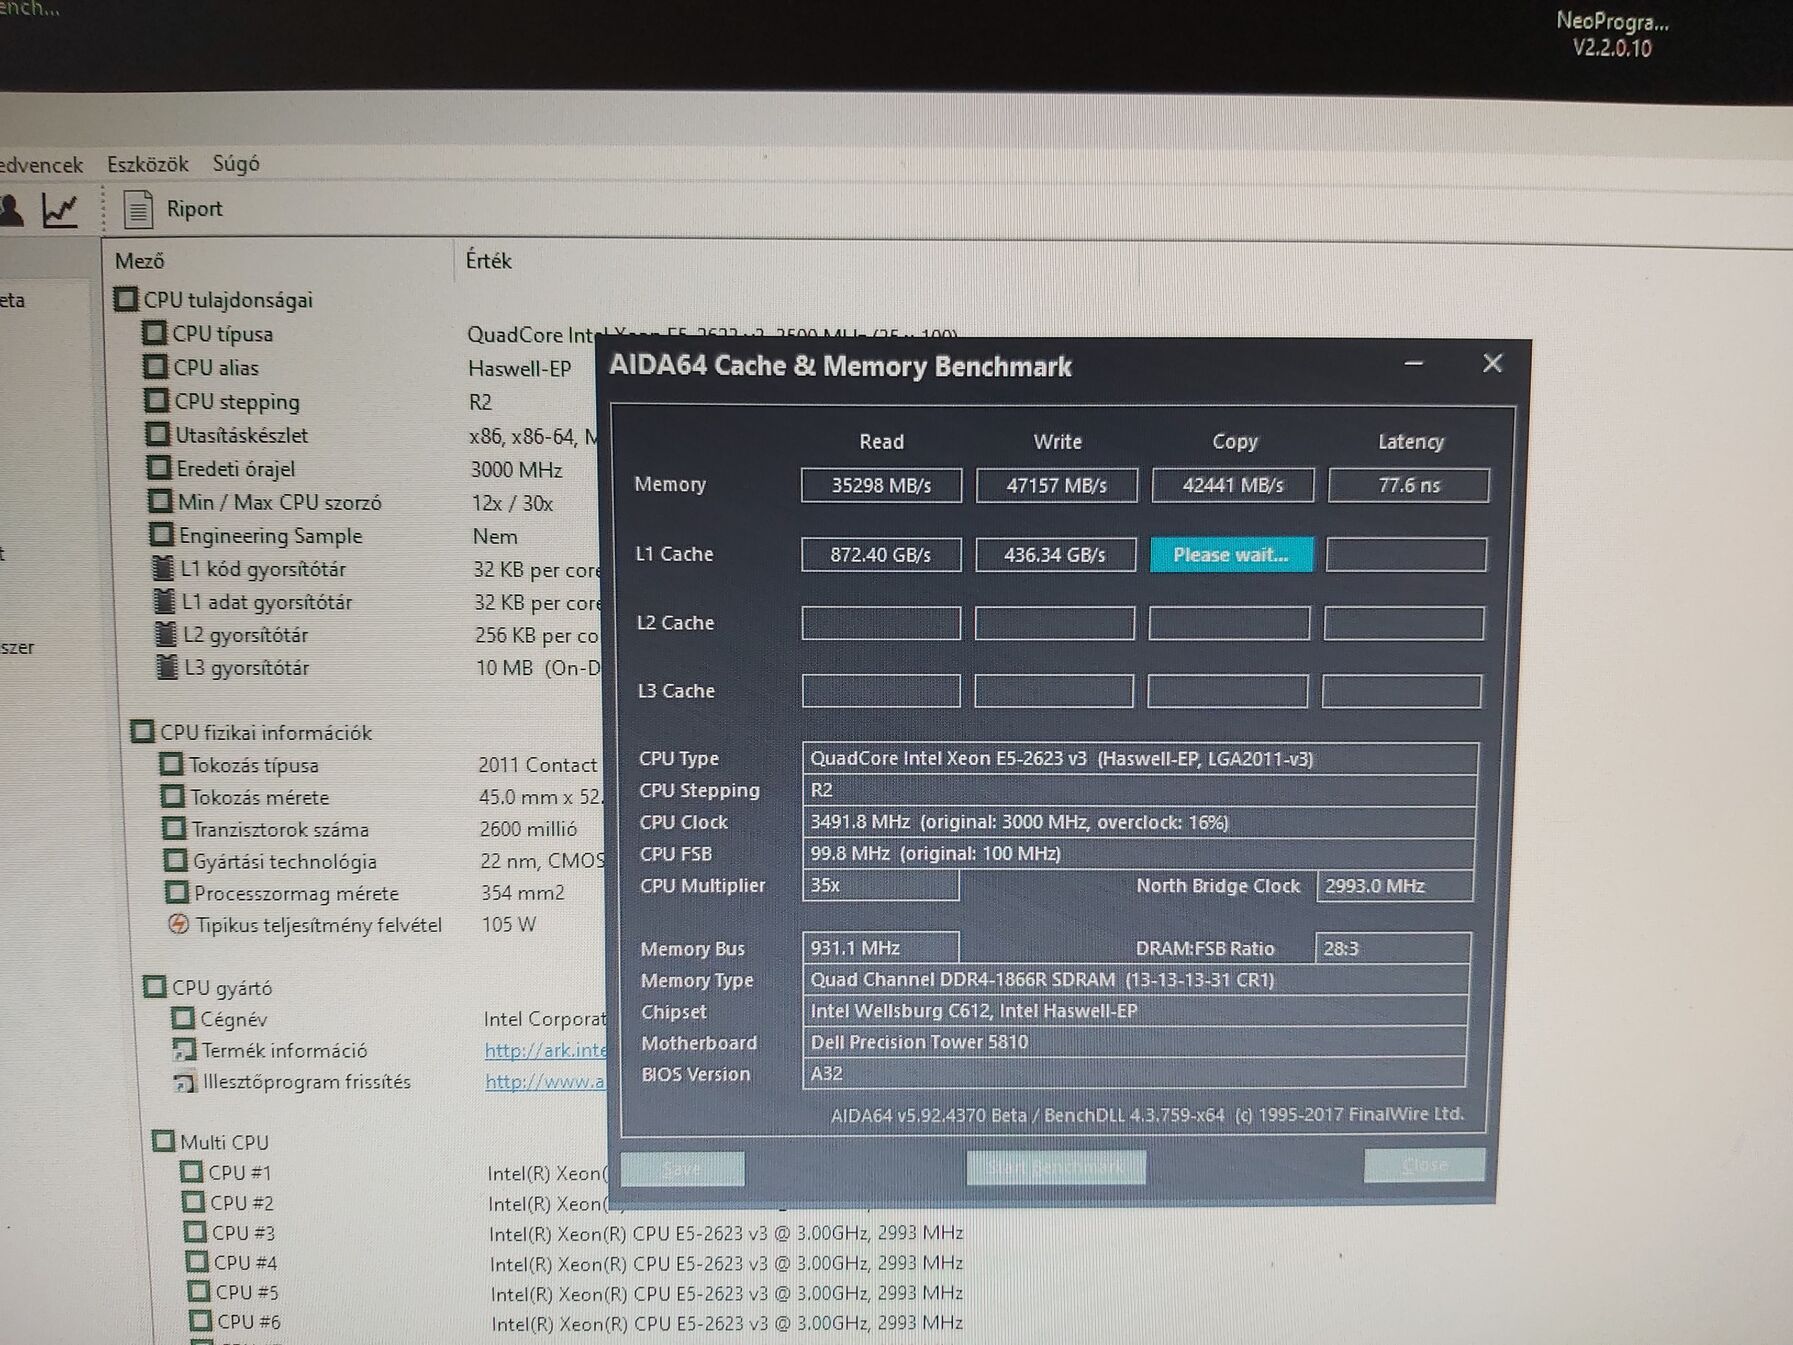This screenshot has width=1793, height=1345.
Task: Open the driver update http://www link
Action: (x=545, y=1081)
